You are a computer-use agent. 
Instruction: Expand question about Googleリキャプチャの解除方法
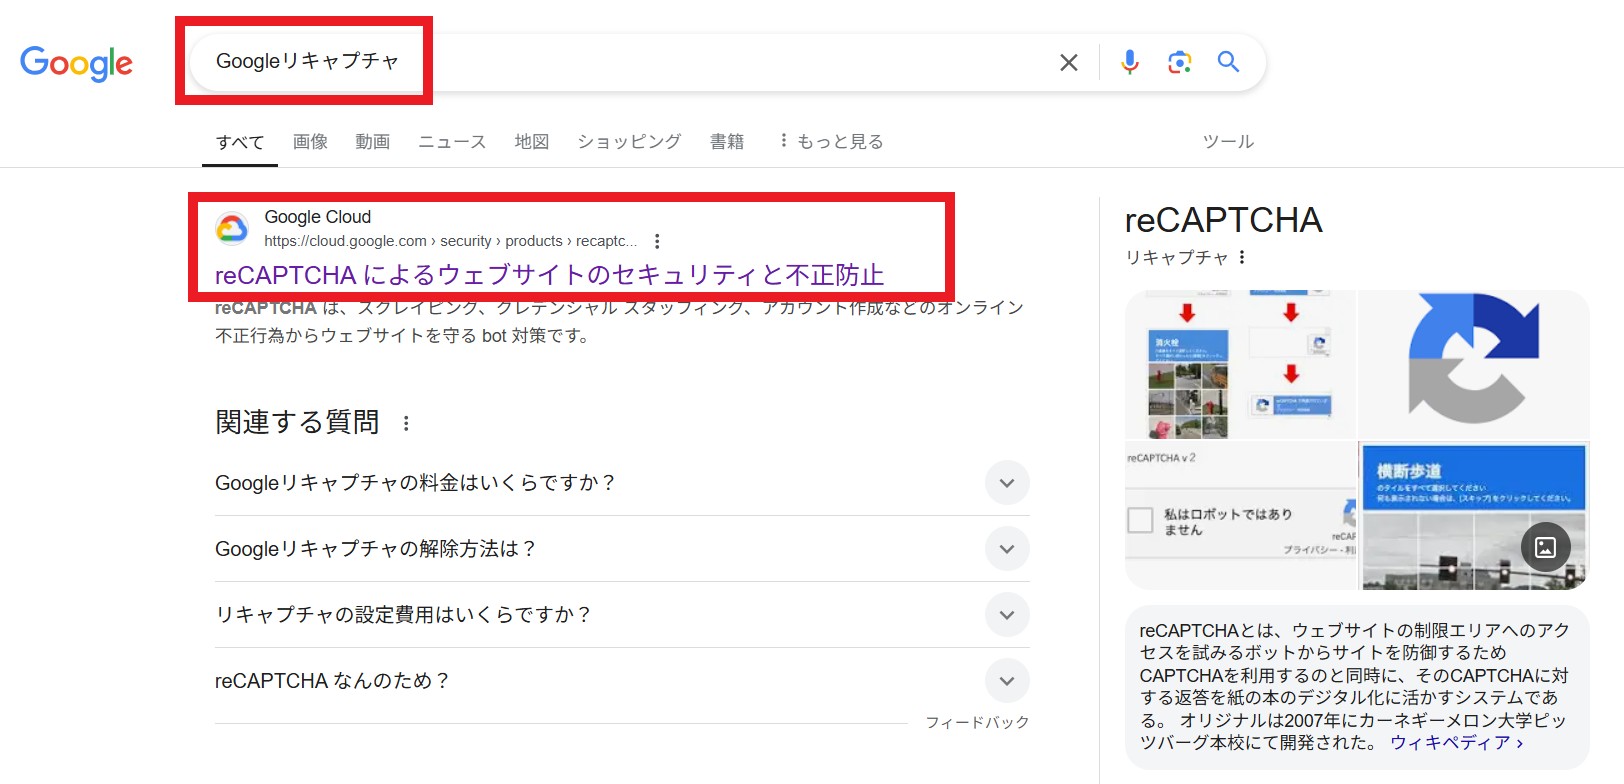(1006, 549)
